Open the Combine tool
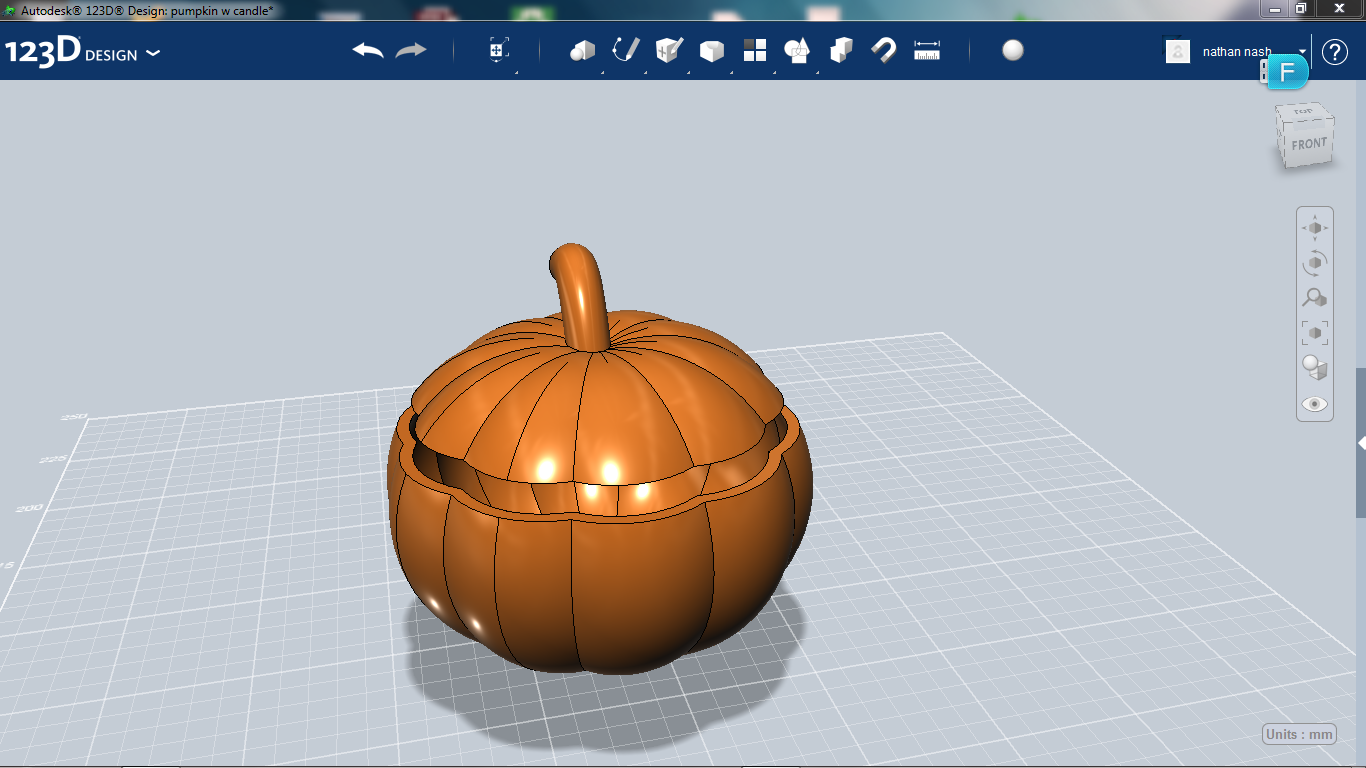The height and width of the screenshot is (768, 1366). [841, 50]
